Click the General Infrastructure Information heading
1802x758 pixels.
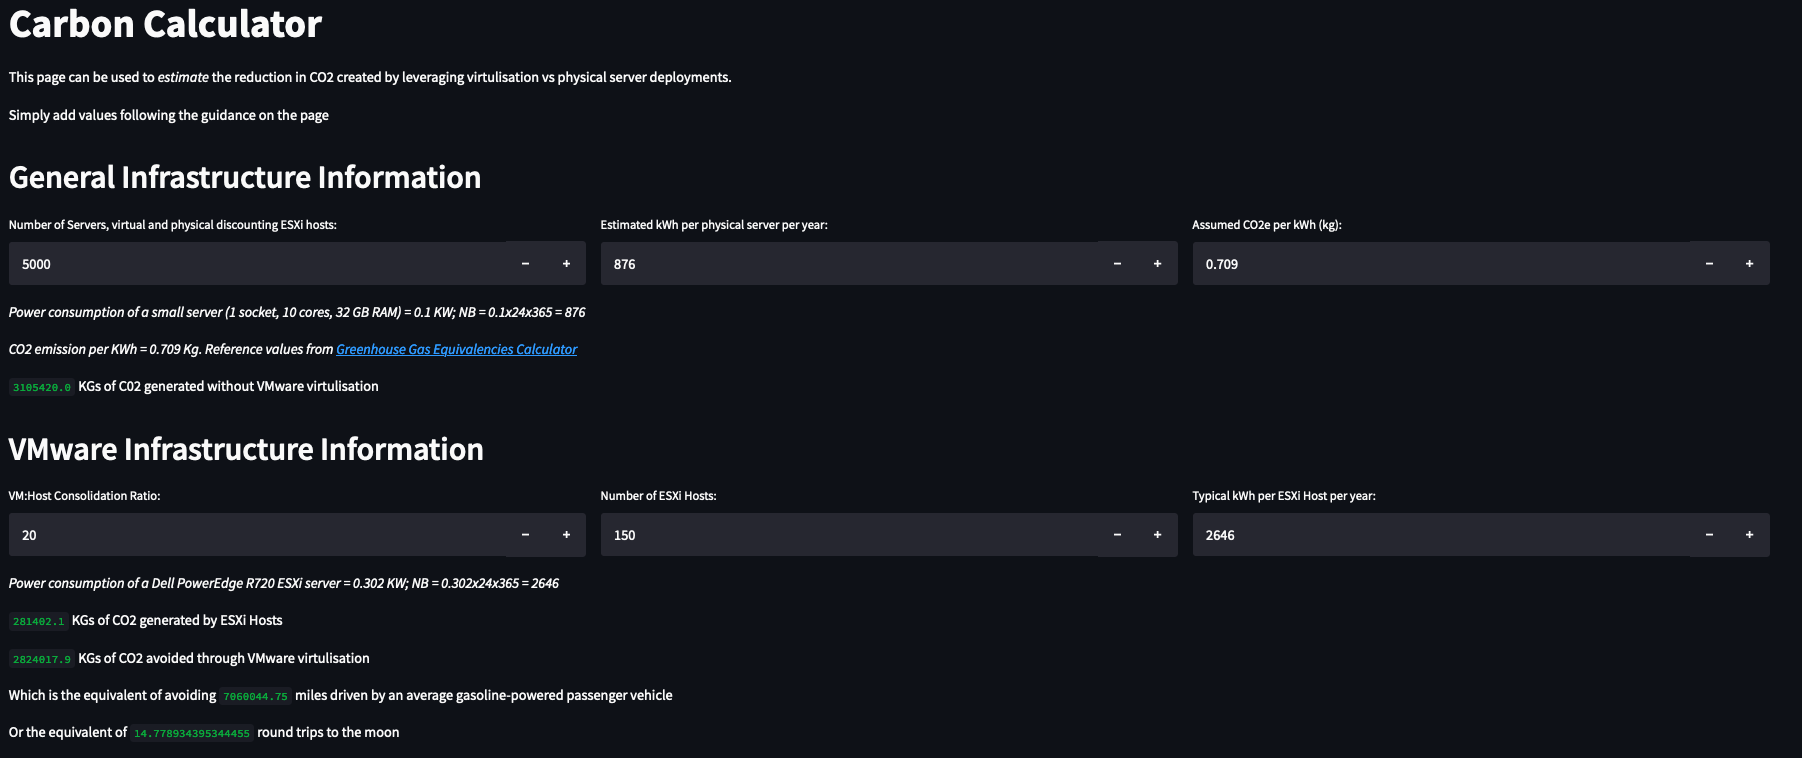coord(245,177)
